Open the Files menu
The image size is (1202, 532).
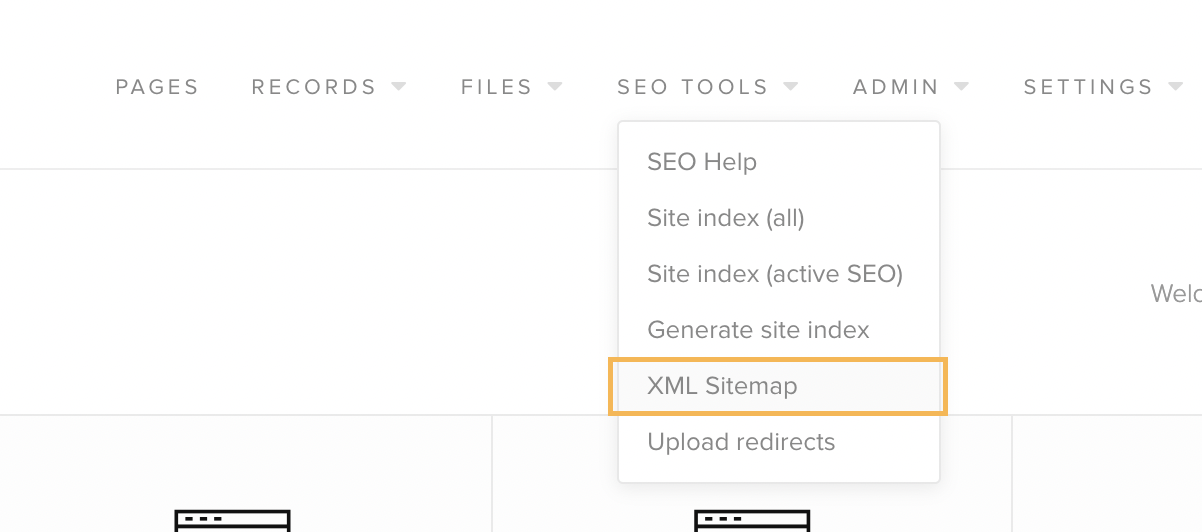[496, 87]
